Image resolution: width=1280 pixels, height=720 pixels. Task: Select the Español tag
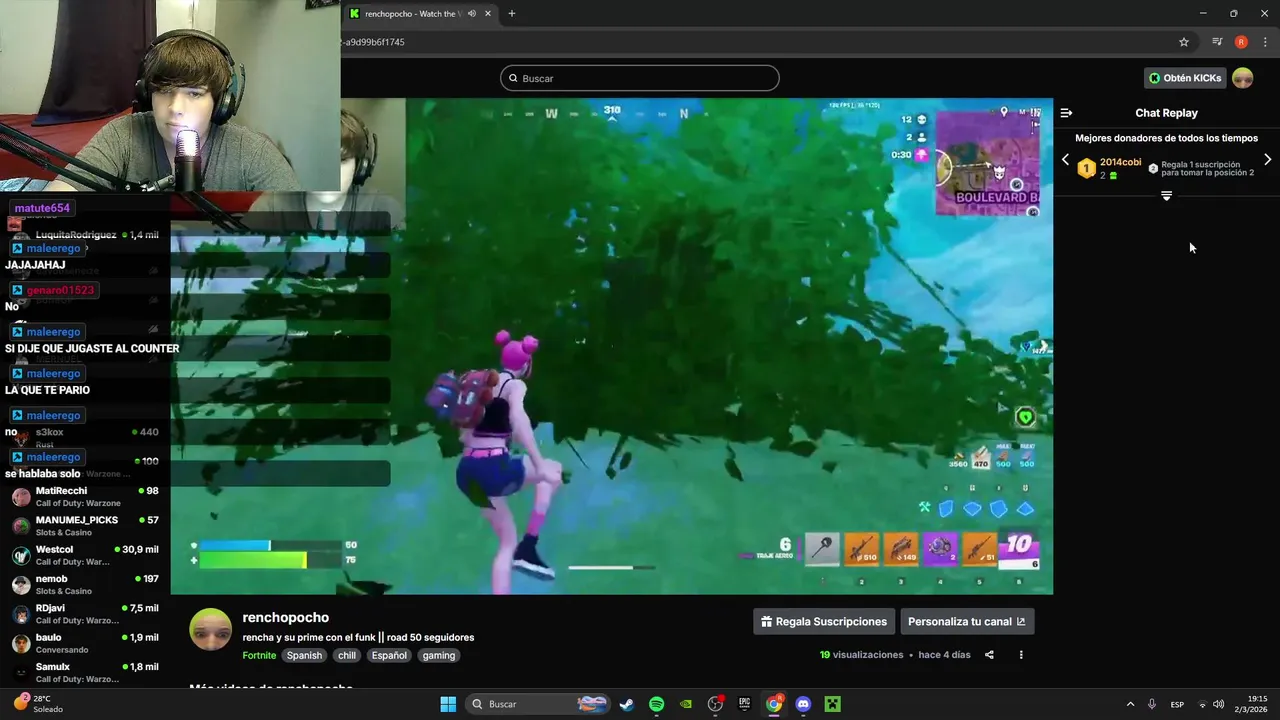[389, 656]
